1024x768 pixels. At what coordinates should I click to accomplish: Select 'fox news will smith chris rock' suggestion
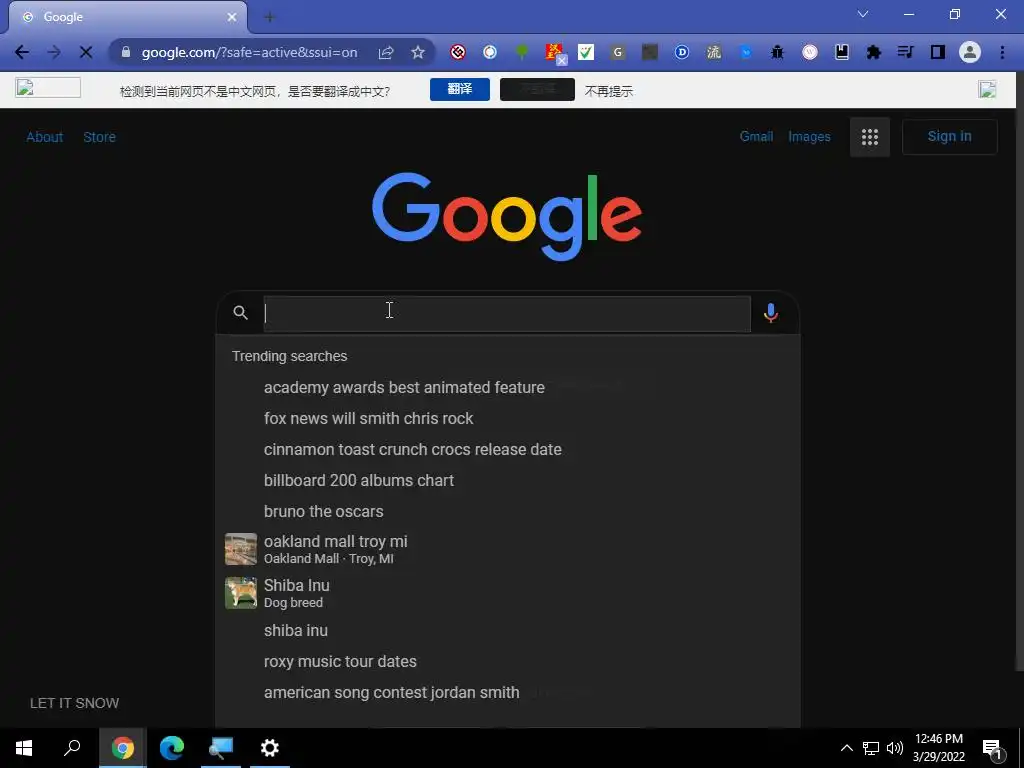click(x=507, y=419)
